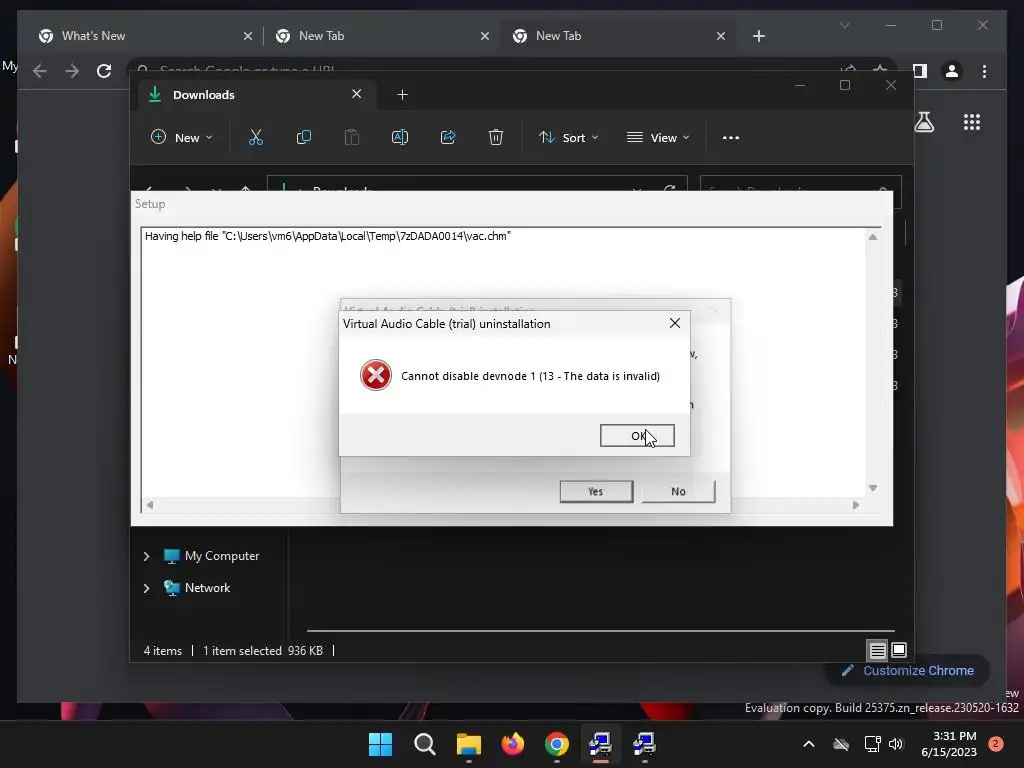
Task: Open Chrome's three-dot menu
Action: pos(984,71)
